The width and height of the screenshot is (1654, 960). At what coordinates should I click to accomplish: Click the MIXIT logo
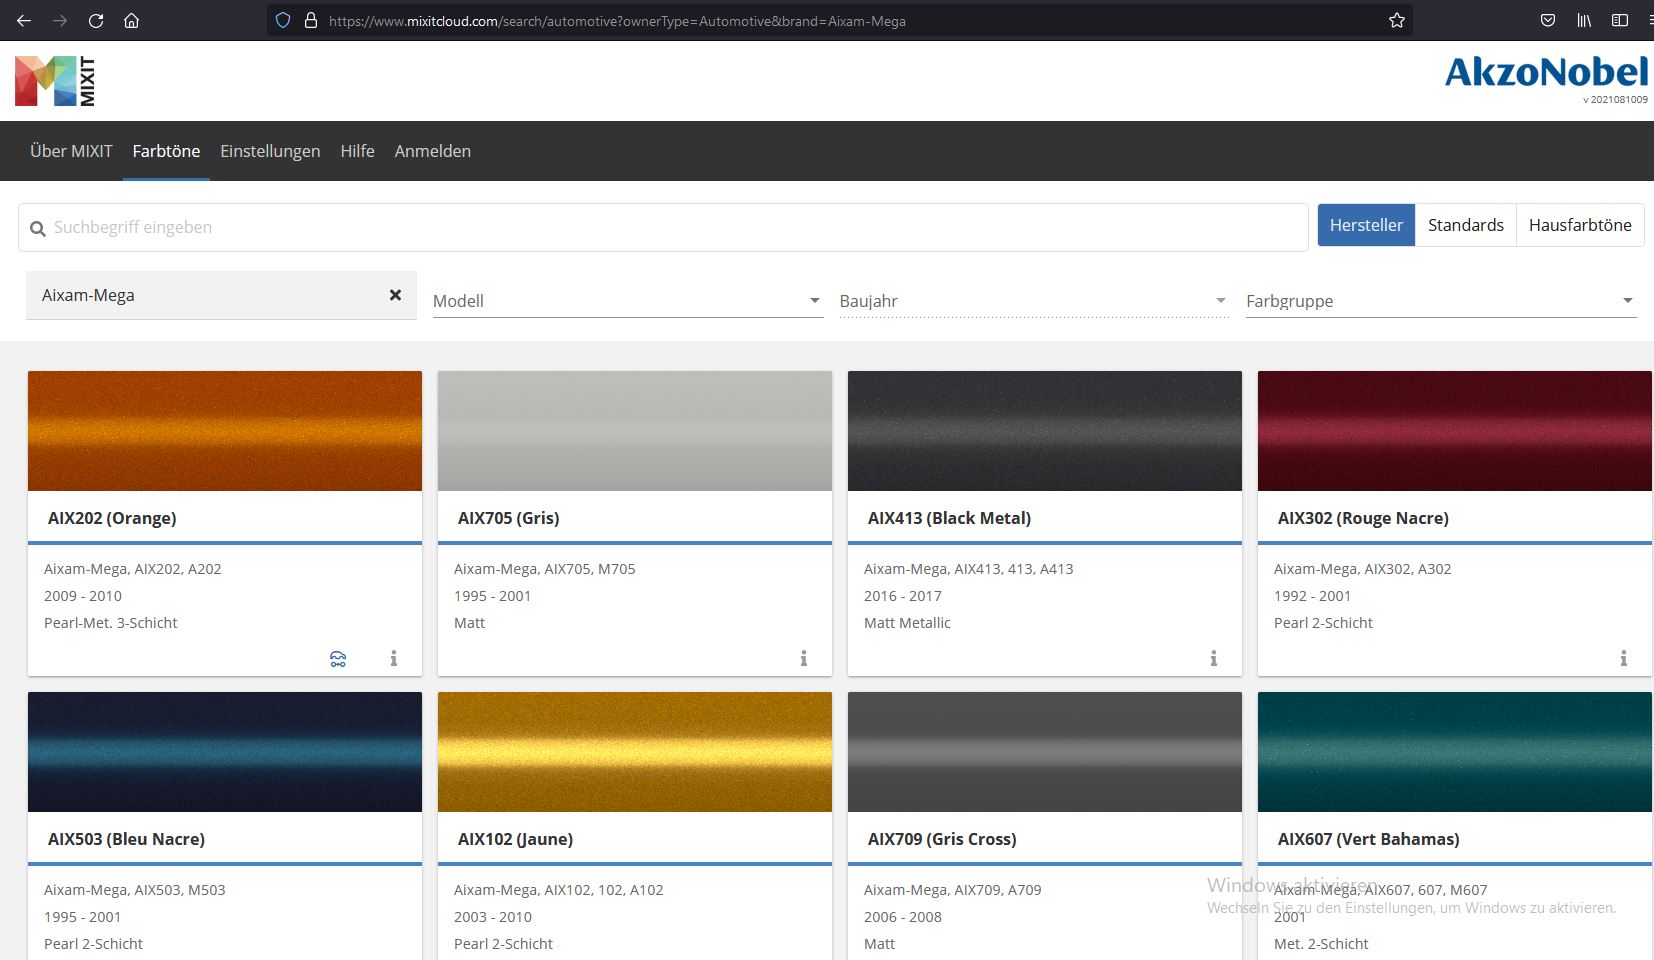coord(55,81)
